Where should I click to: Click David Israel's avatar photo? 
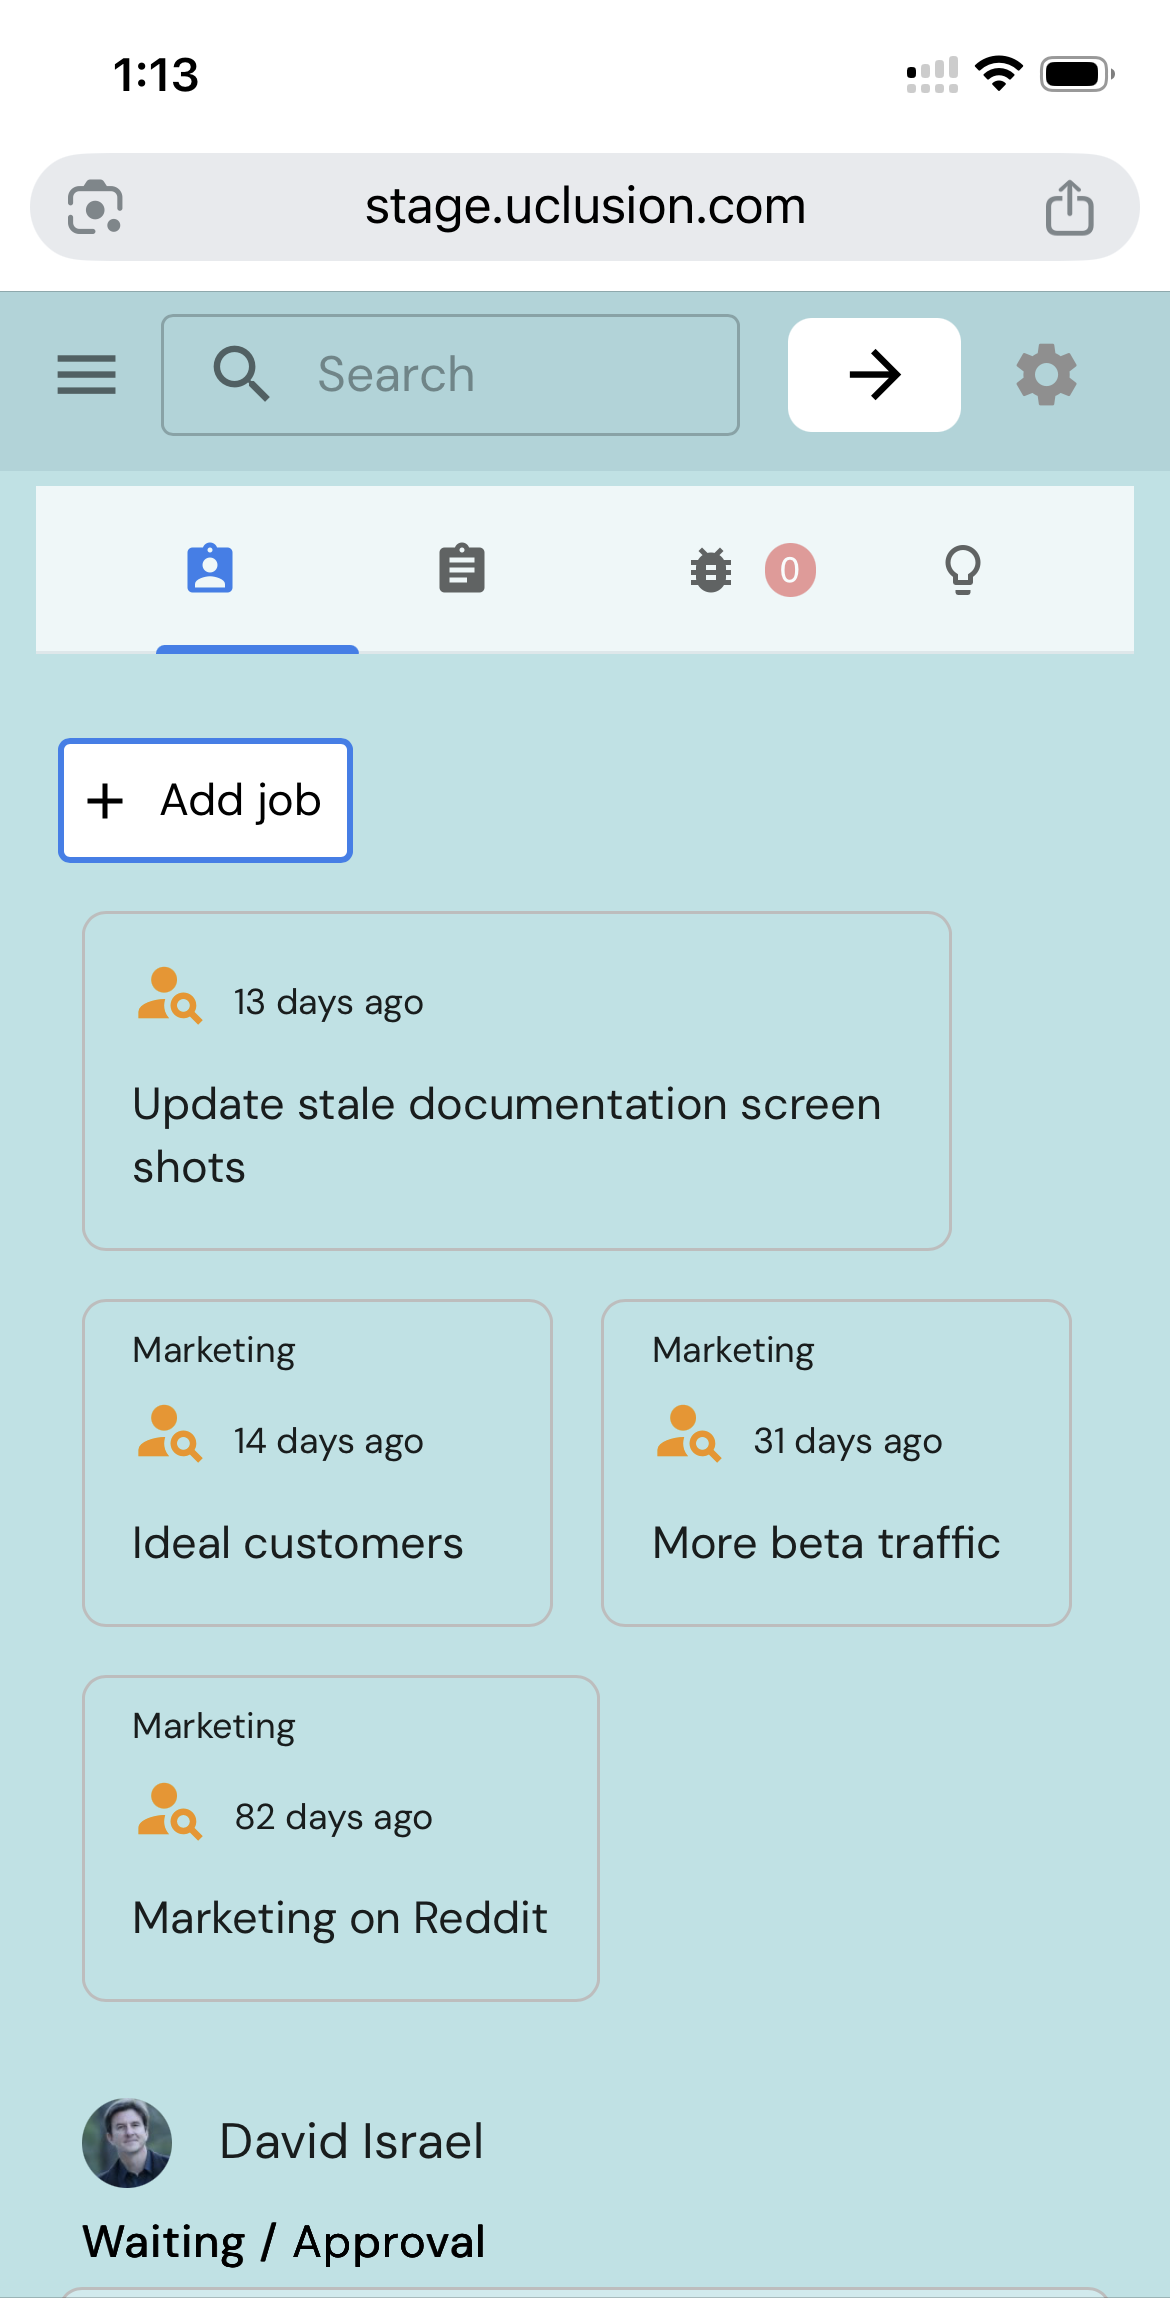127,2142
